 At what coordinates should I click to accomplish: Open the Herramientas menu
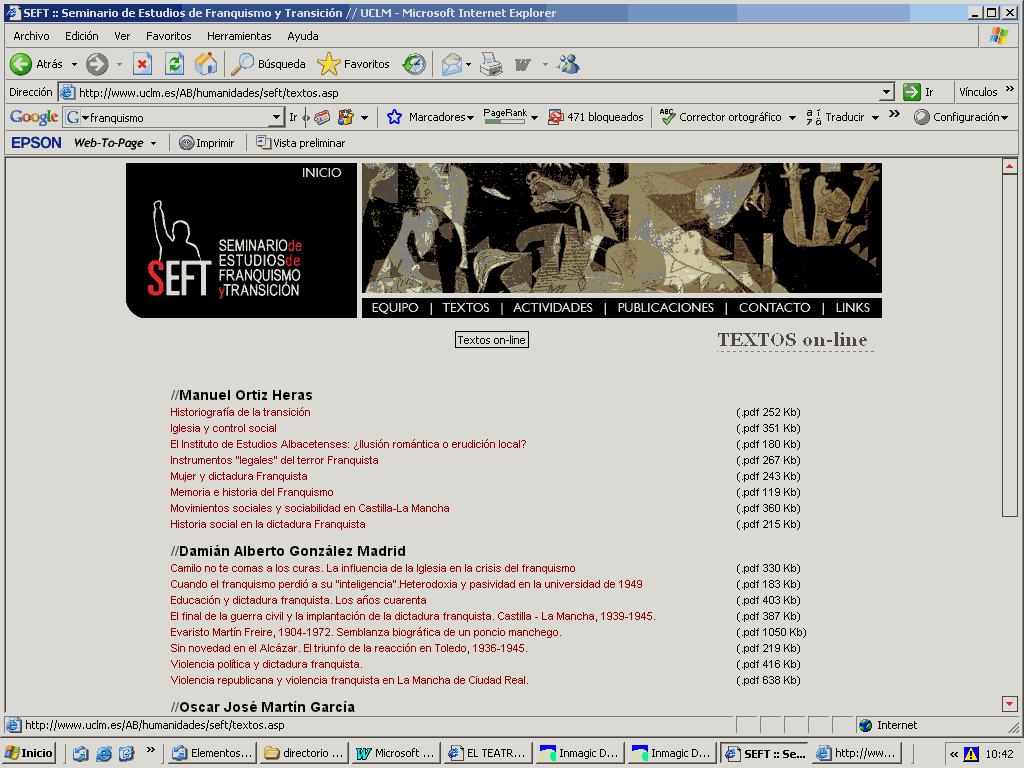coord(239,36)
